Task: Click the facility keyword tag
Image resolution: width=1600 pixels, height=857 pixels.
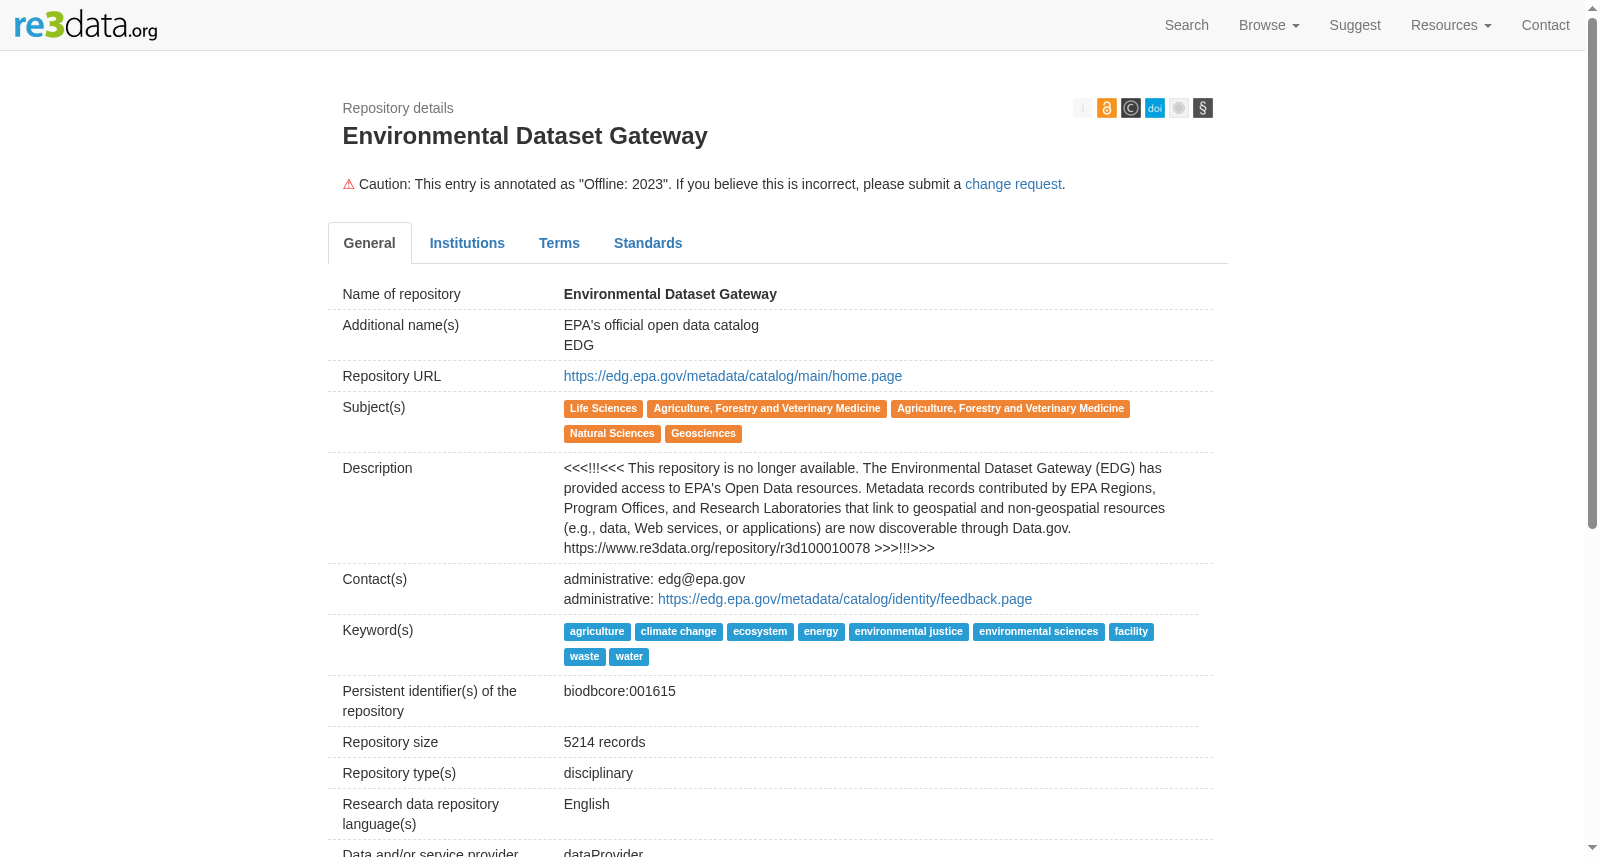Action: 1131,632
